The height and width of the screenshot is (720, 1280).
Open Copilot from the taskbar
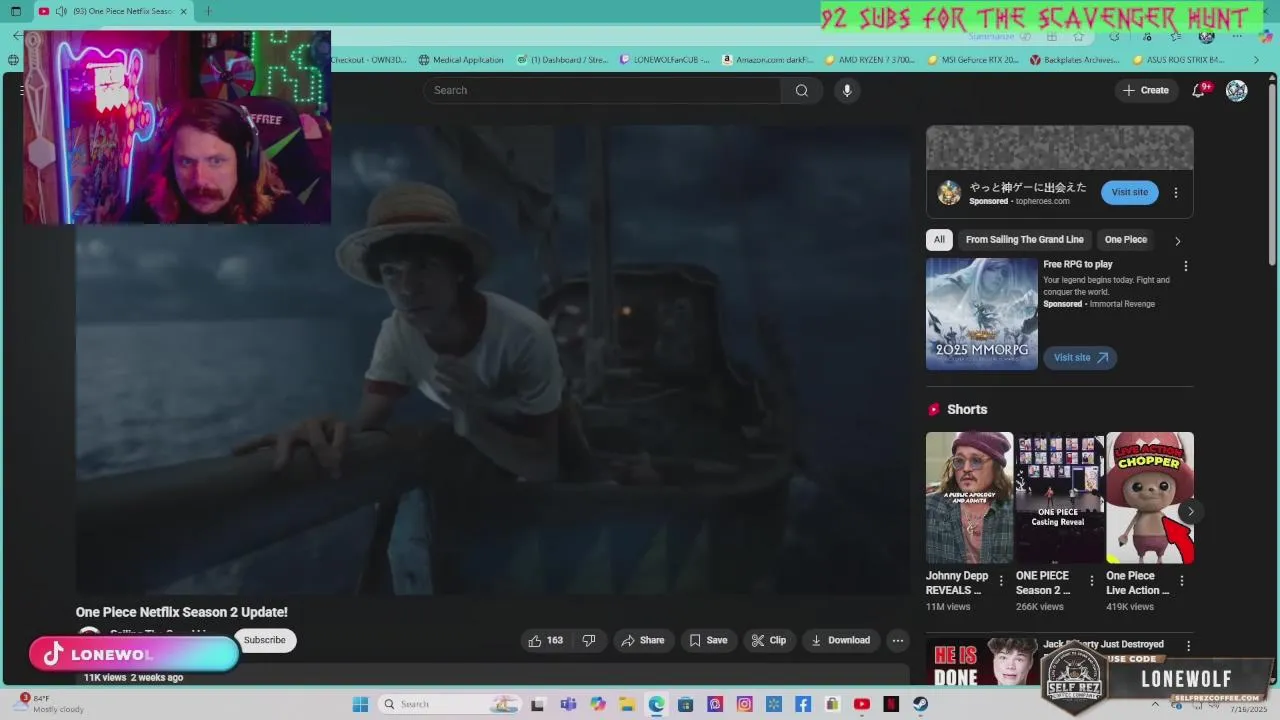[598, 704]
